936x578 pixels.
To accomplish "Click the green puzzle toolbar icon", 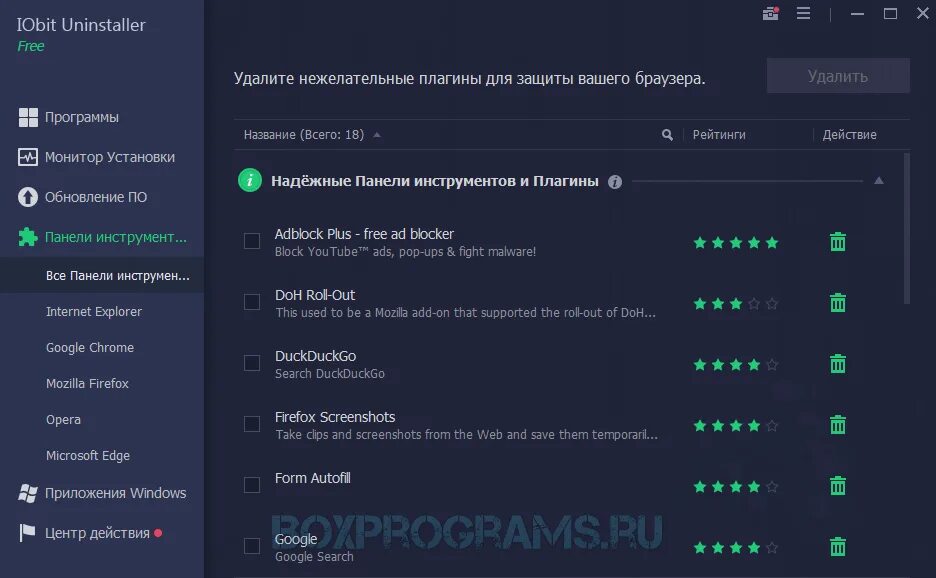I will coord(28,237).
